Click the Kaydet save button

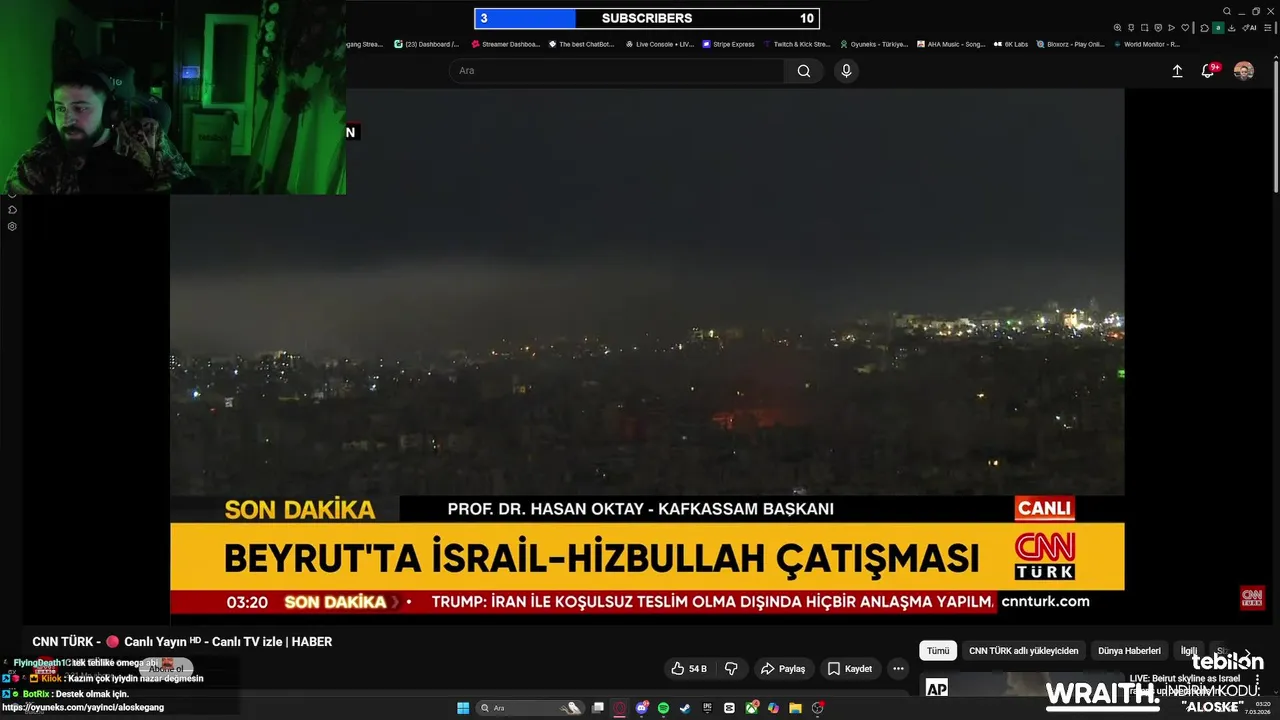click(x=849, y=669)
